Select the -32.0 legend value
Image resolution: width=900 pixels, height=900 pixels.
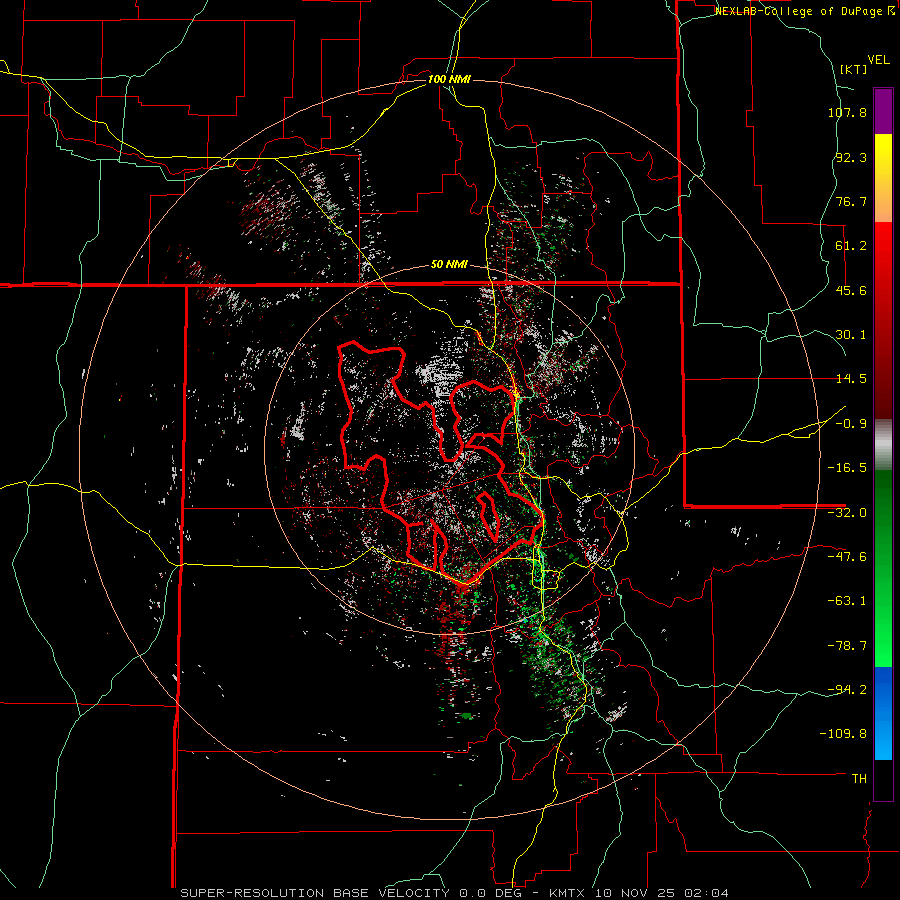847,513
